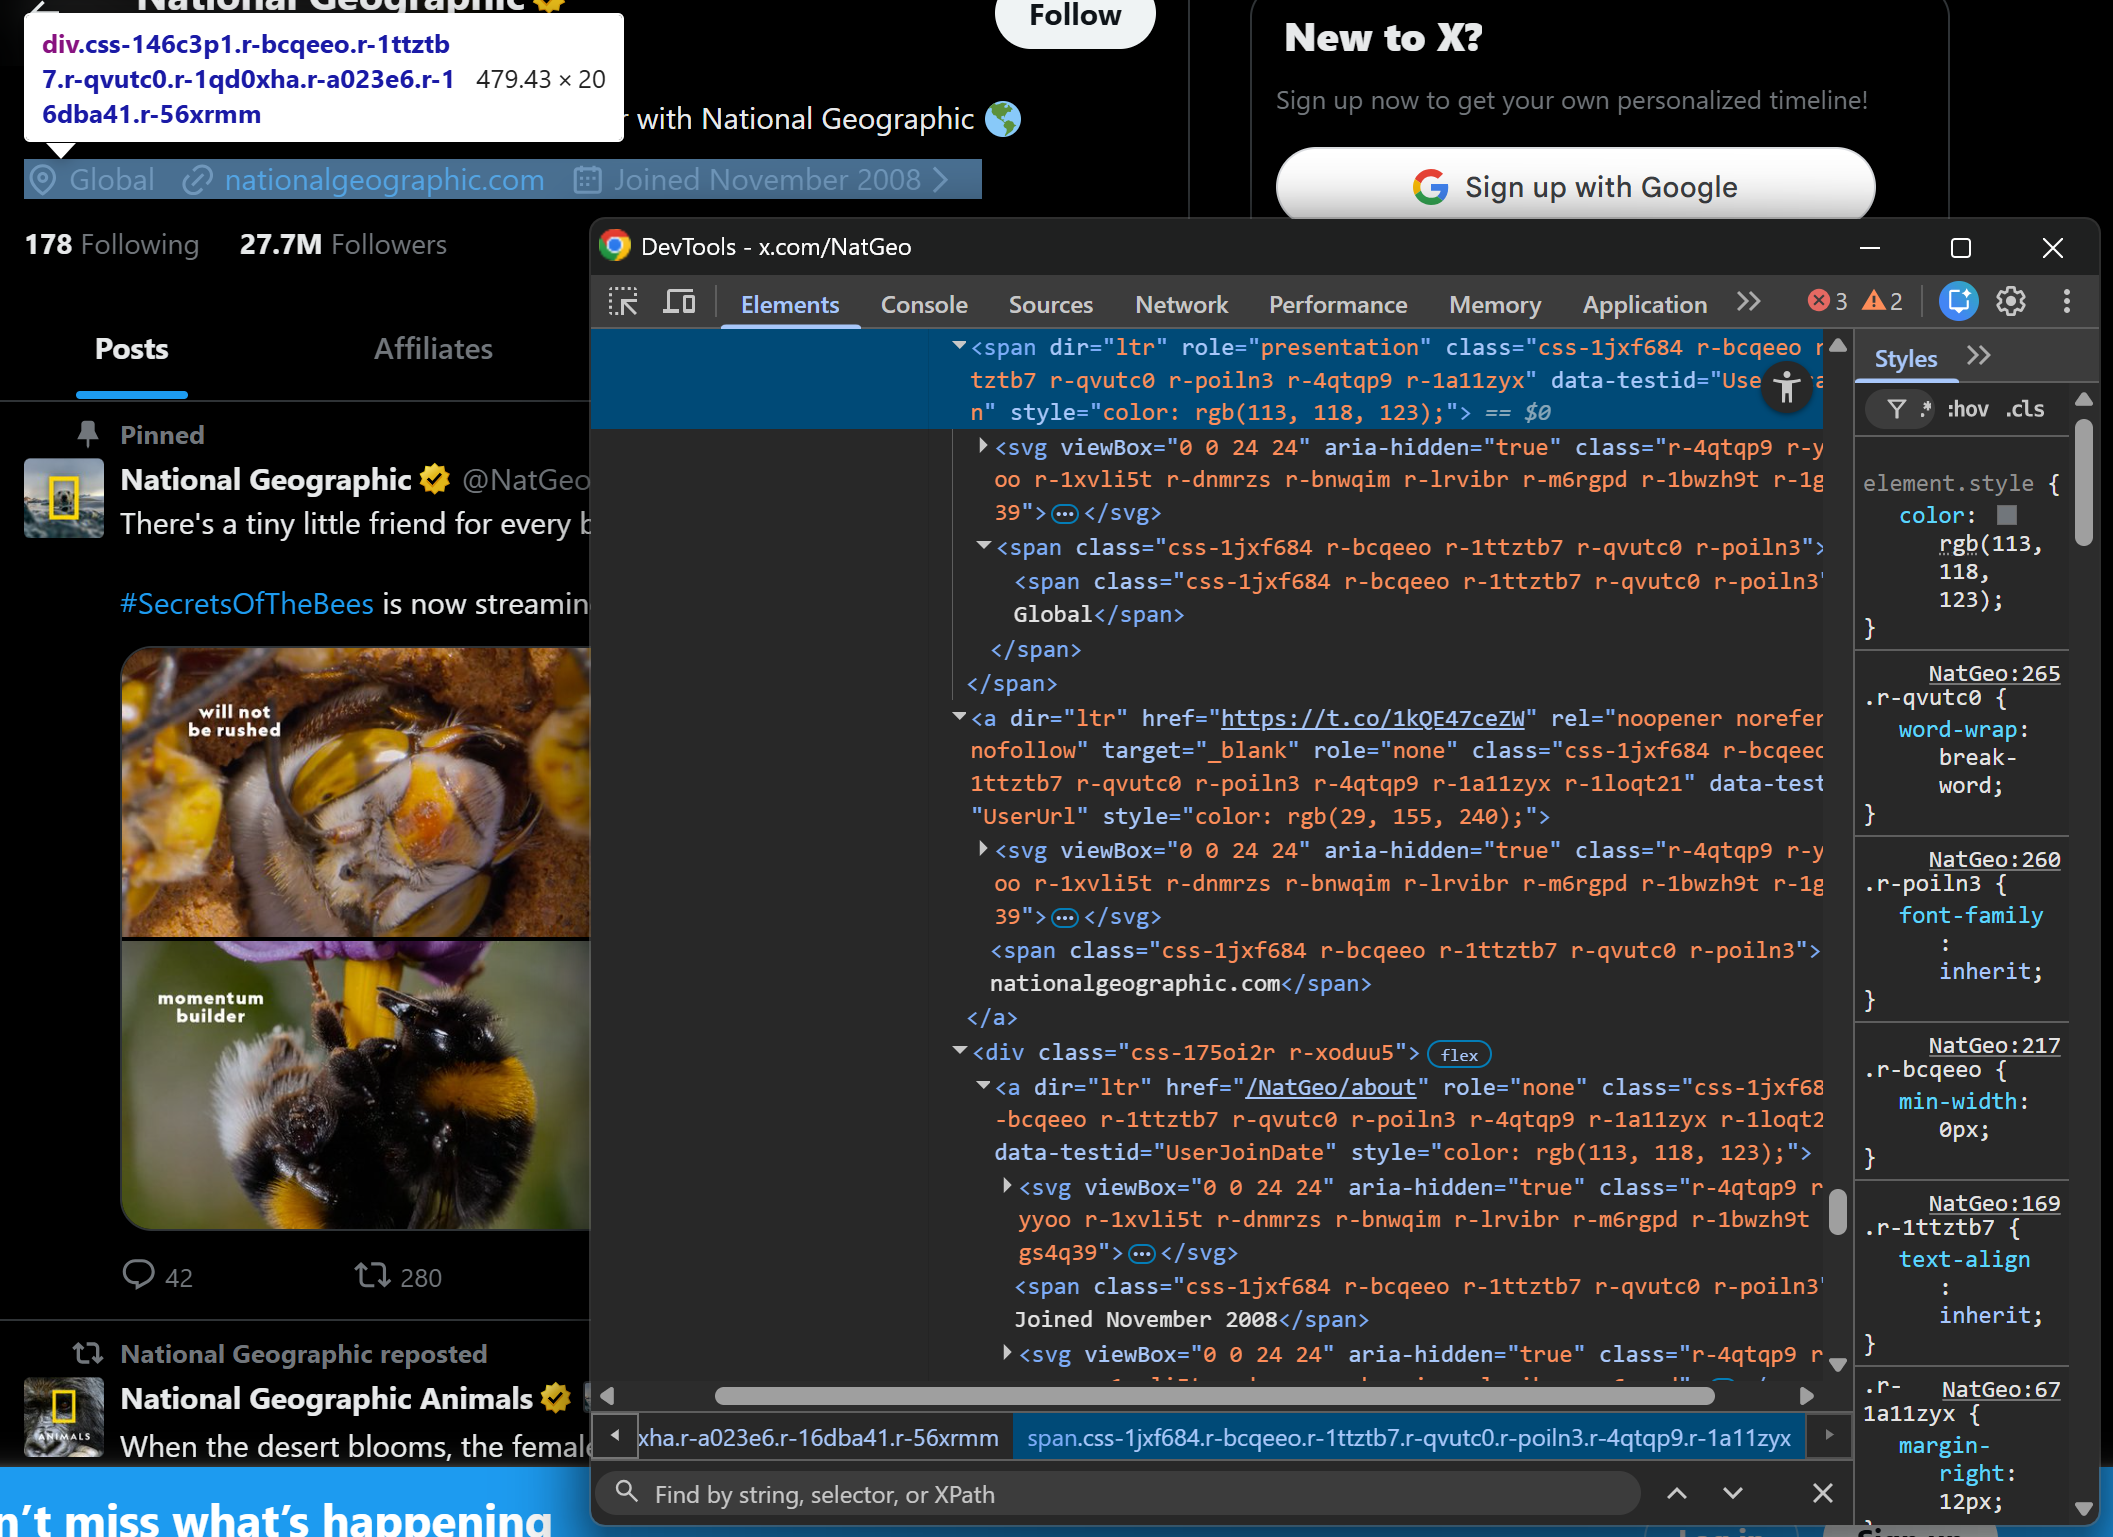The width and height of the screenshot is (2113, 1537).
Task: Show more DevTools tabs with double chevron
Action: click(1748, 301)
